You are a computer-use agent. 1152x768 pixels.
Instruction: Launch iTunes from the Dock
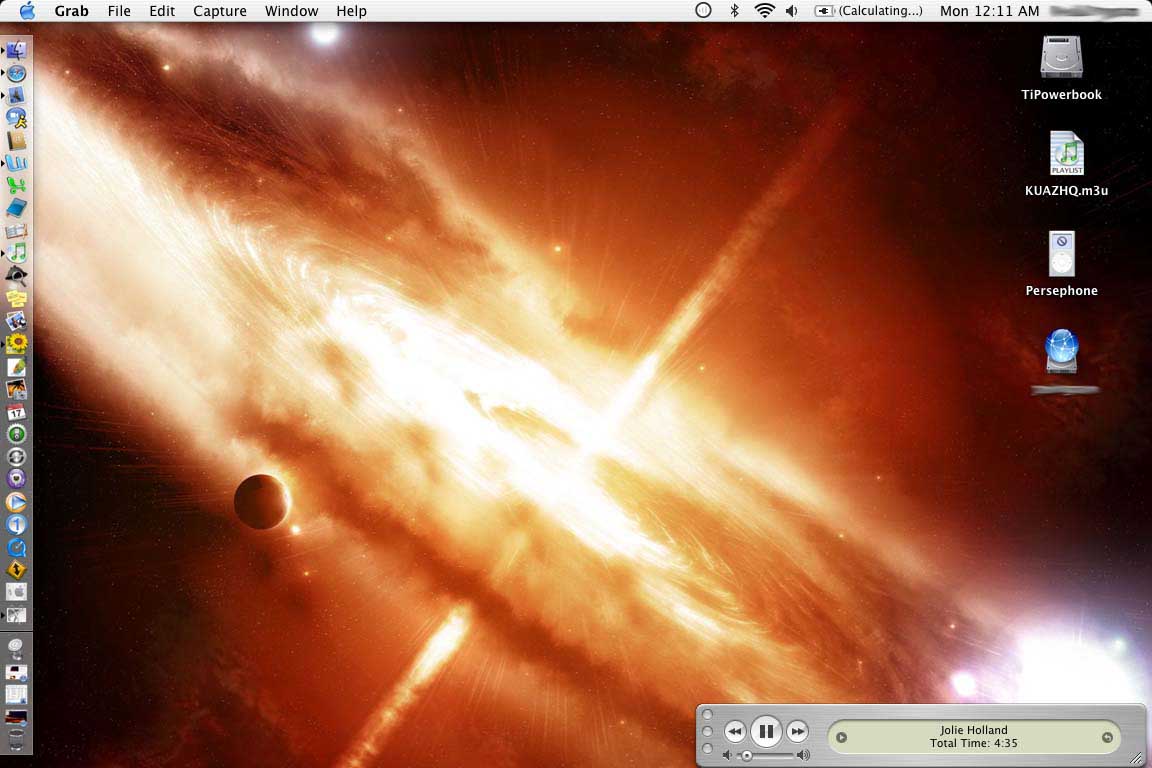pyautogui.click(x=16, y=253)
